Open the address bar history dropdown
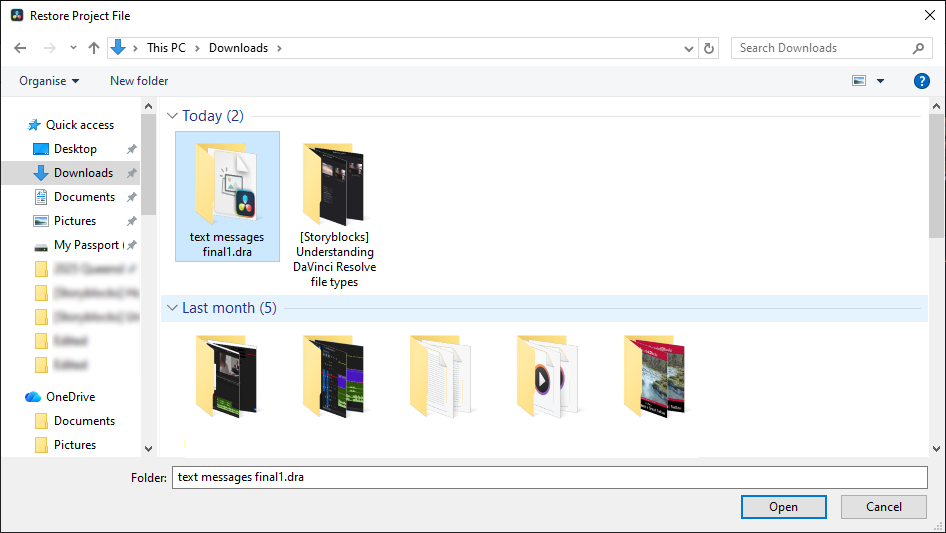946x533 pixels. tap(688, 48)
